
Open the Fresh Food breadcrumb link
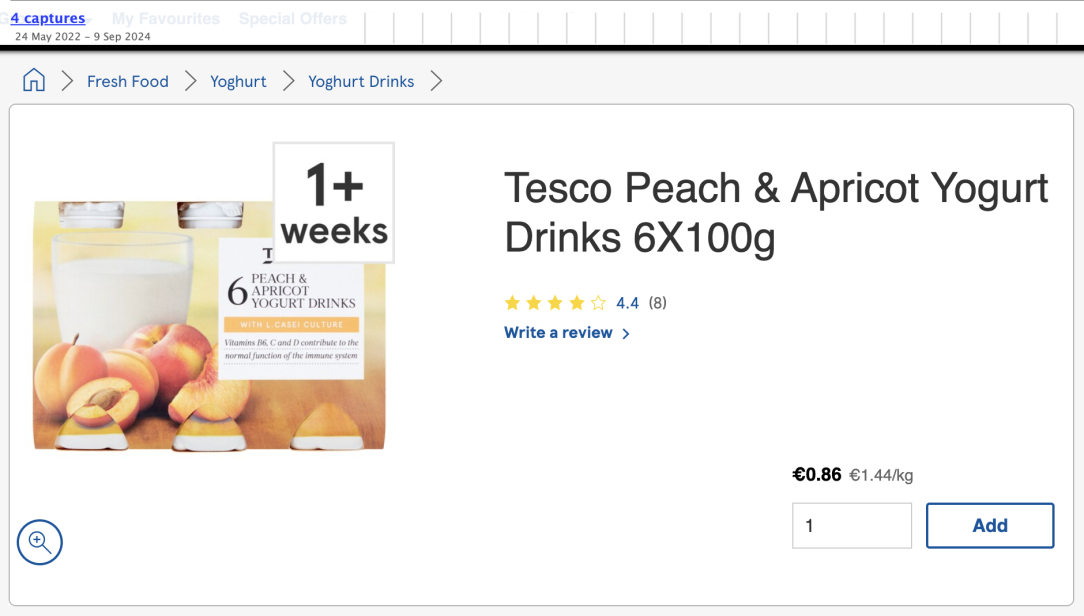128,82
